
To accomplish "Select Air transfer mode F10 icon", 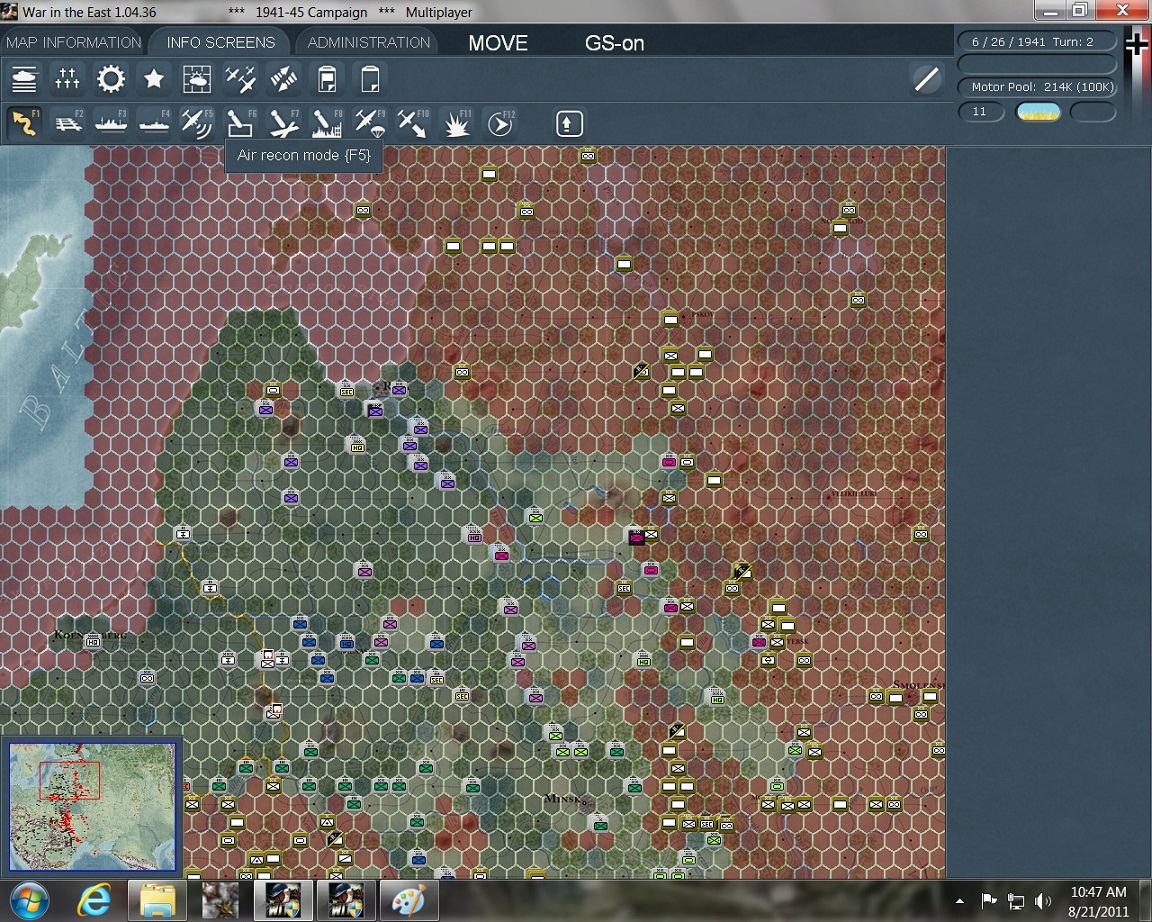I will [x=412, y=123].
